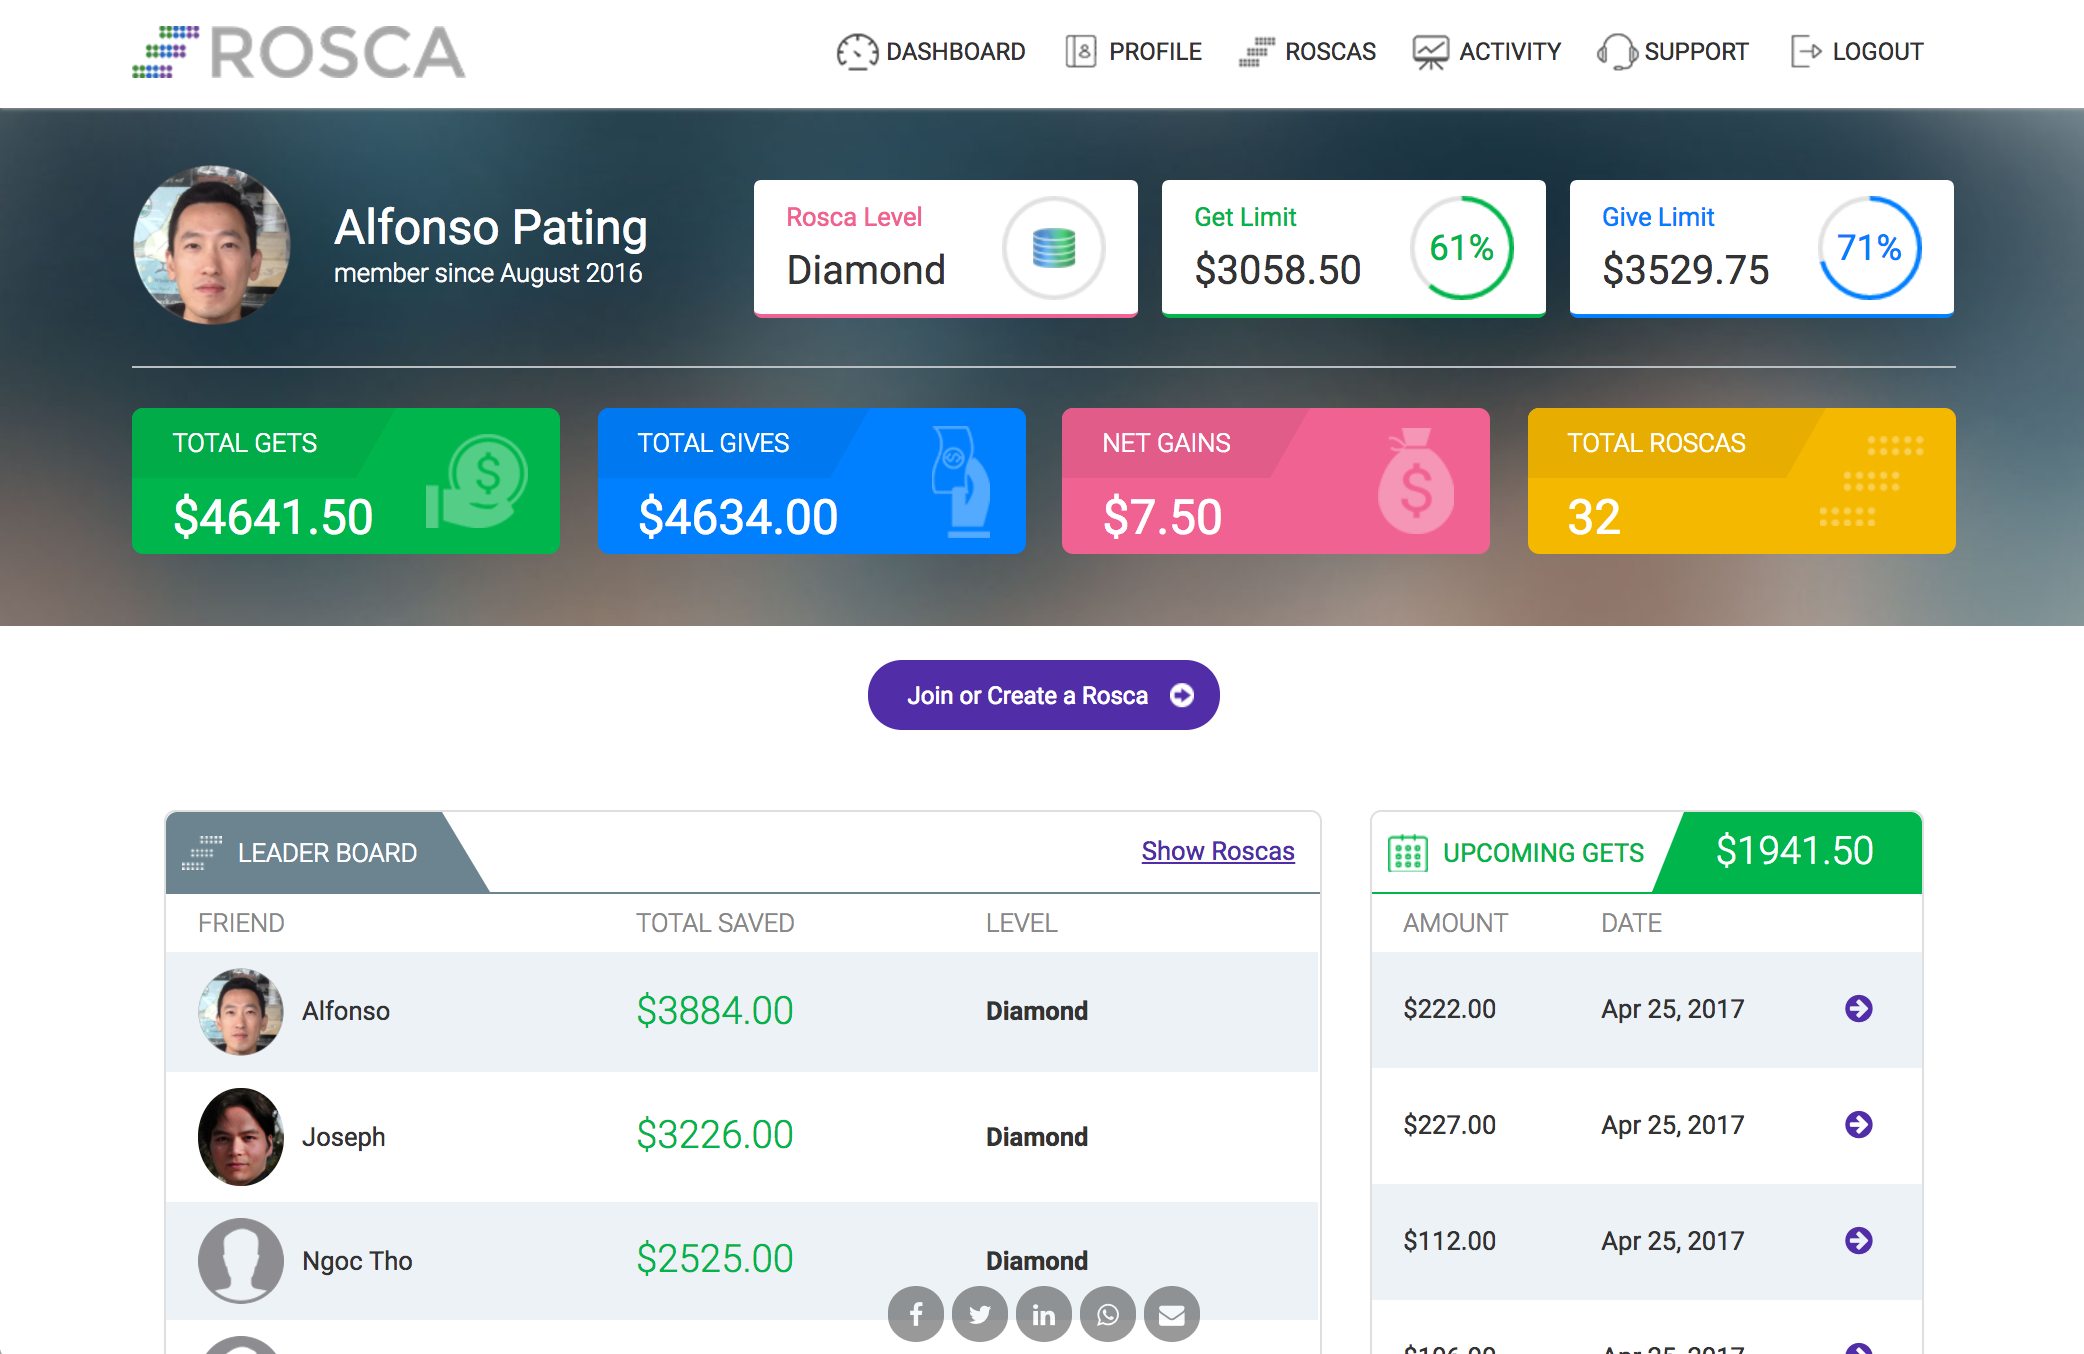Viewport: 2084px width, 1354px height.
Task: Share via the LinkedIn icon
Action: (x=1043, y=1314)
